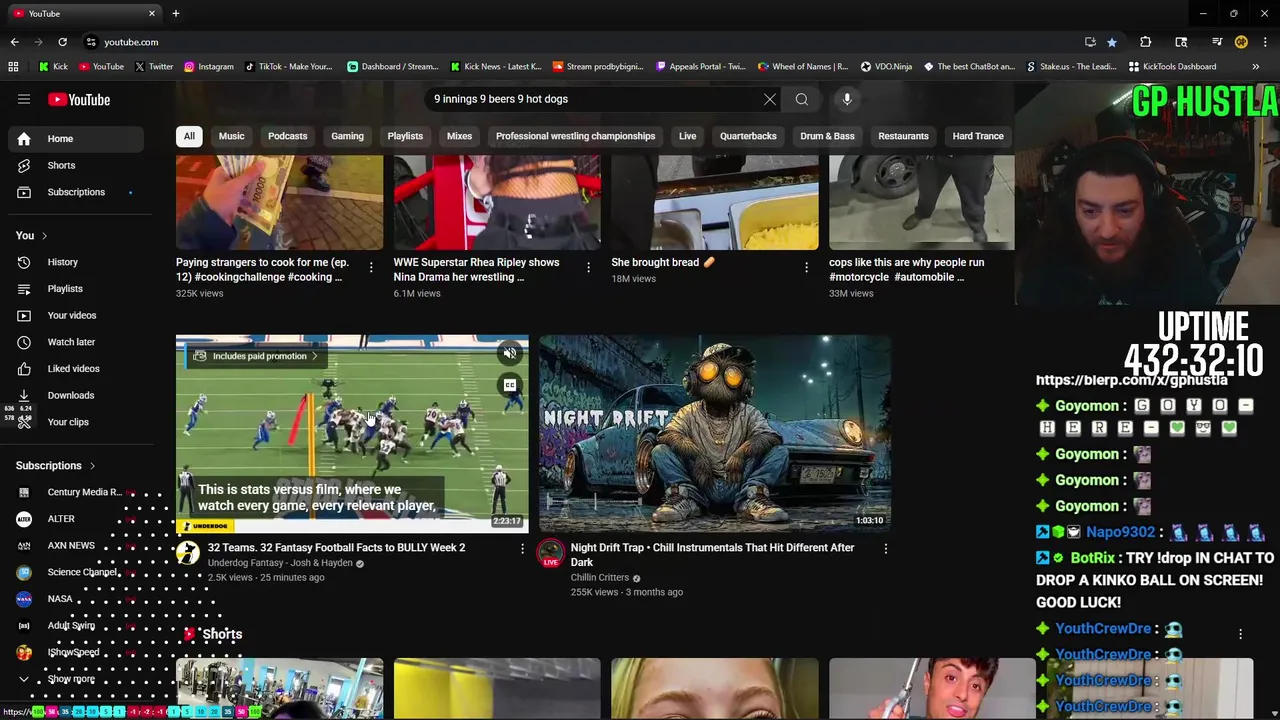Select the Gaming filter chip
Image resolution: width=1280 pixels, height=720 pixels.
(x=347, y=136)
